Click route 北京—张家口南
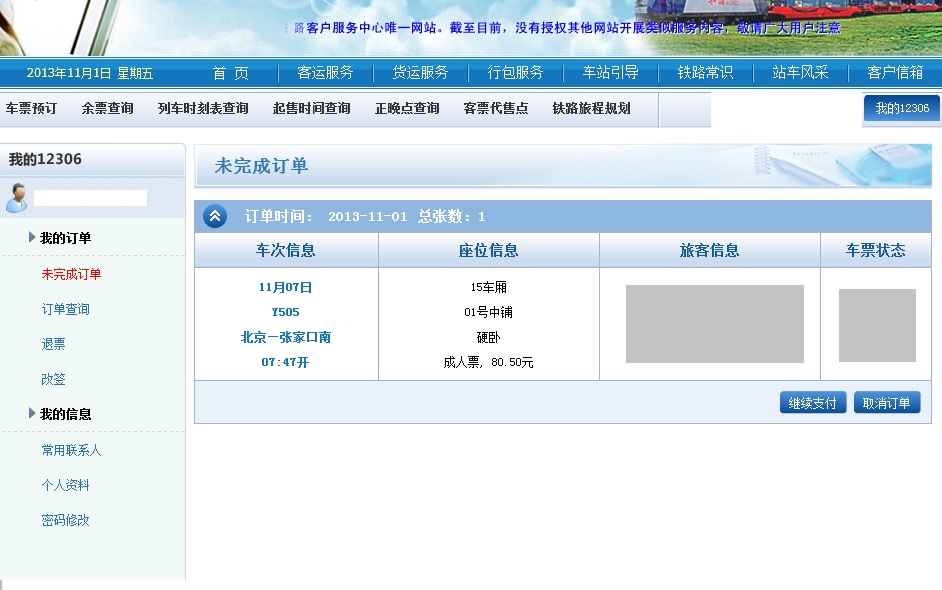The image size is (942, 590). click(286, 338)
